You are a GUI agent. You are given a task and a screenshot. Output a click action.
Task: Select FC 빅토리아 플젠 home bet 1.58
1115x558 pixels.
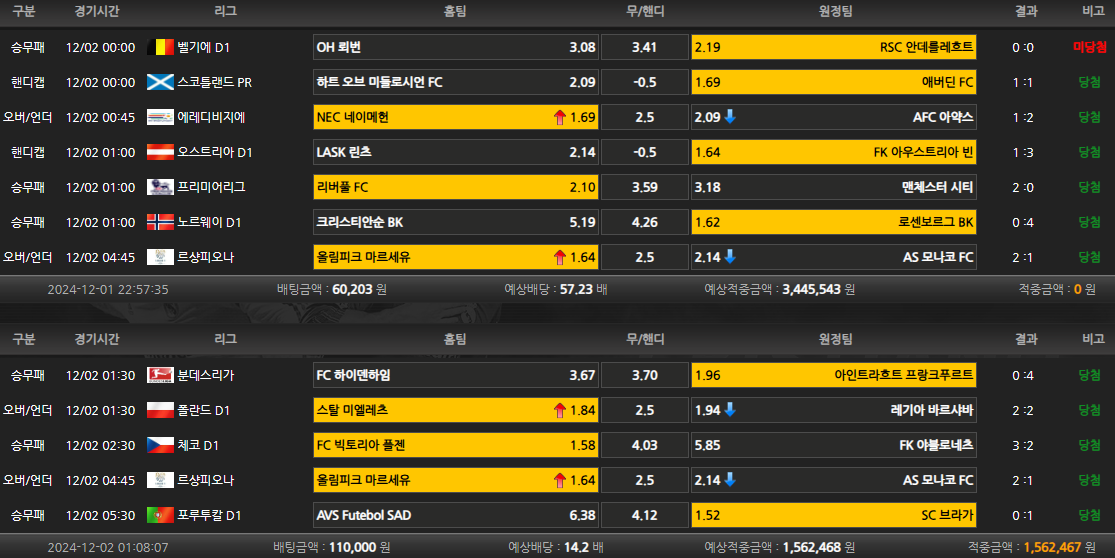(x=456, y=445)
